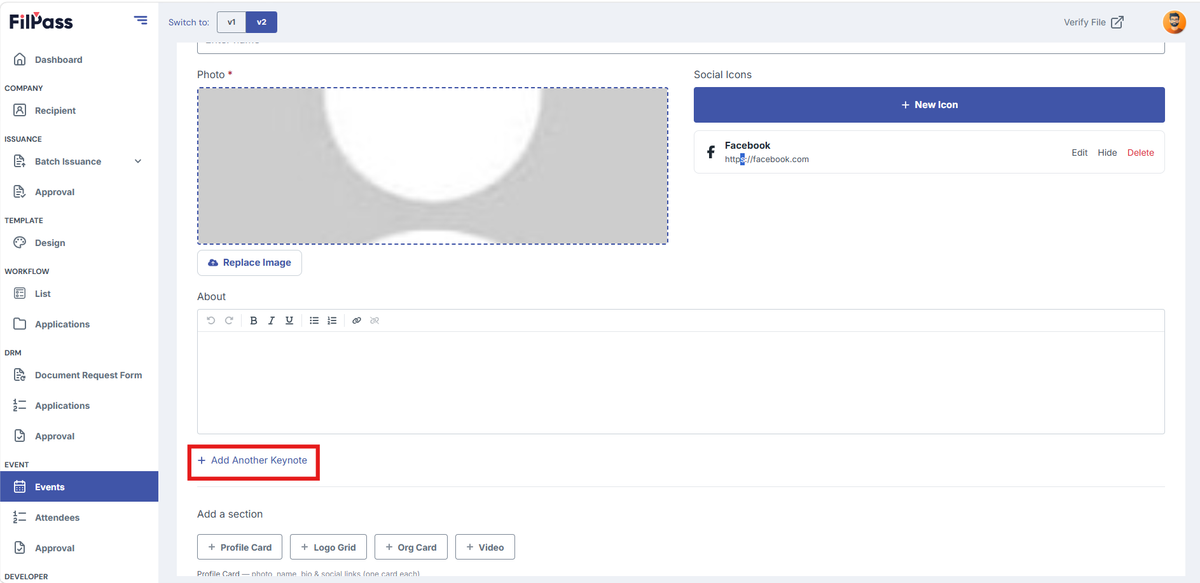Add a Video section
The image size is (1200, 583).
[x=485, y=547]
